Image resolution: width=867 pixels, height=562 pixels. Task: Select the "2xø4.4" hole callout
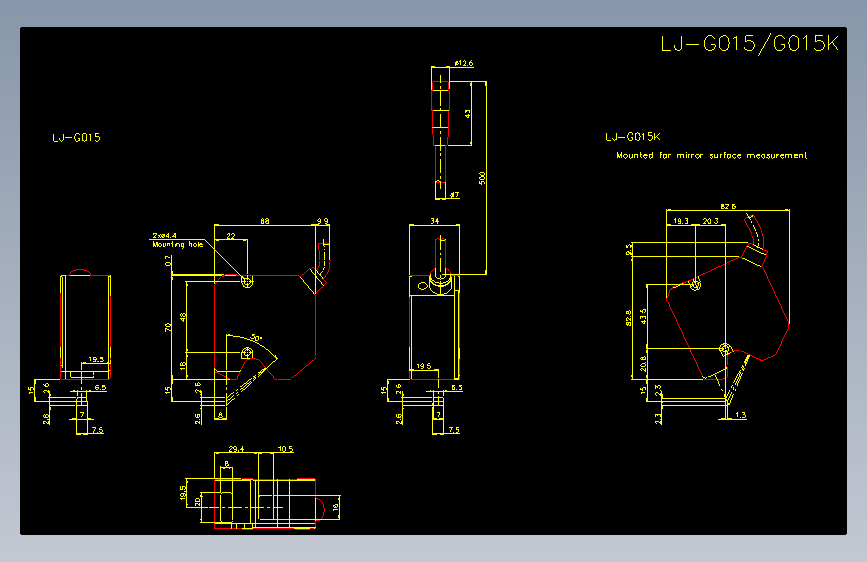point(164,236)
